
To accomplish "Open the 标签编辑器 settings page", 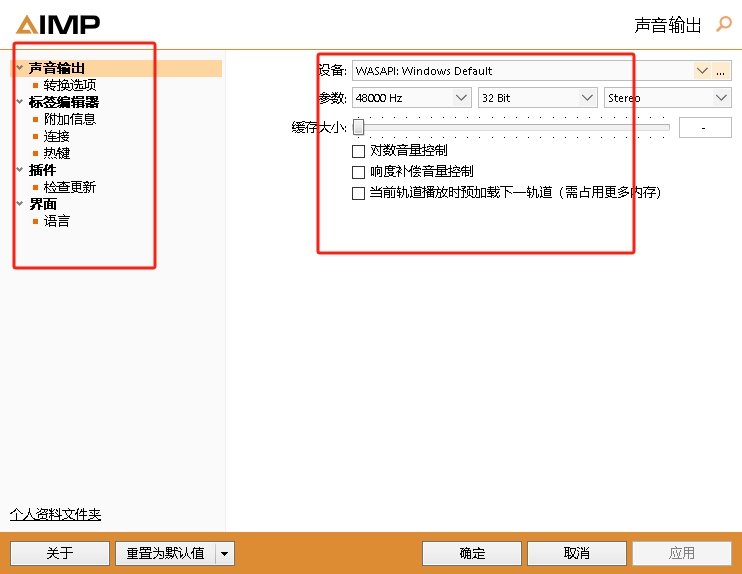I will coord(64,102).
